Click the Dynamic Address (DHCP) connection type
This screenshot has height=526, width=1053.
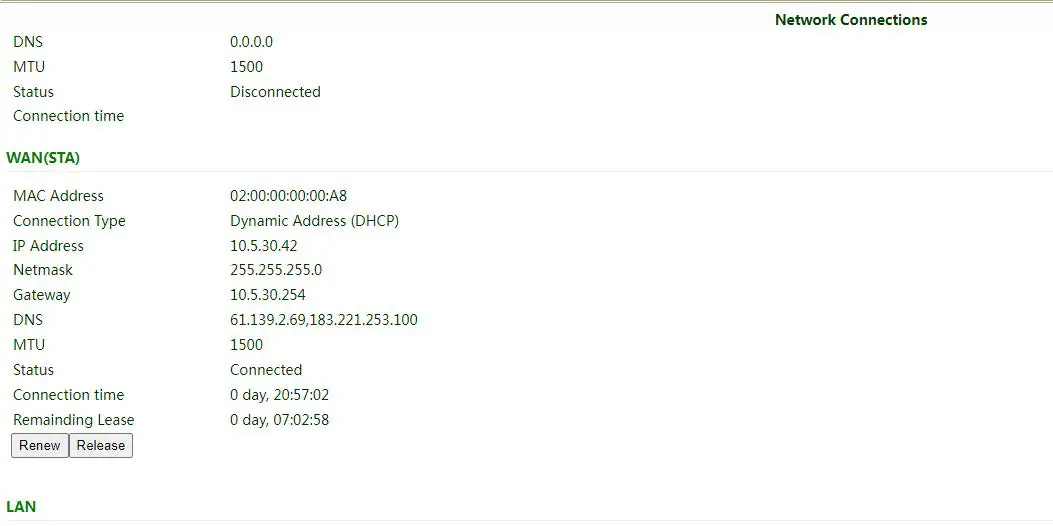(314, 221)
